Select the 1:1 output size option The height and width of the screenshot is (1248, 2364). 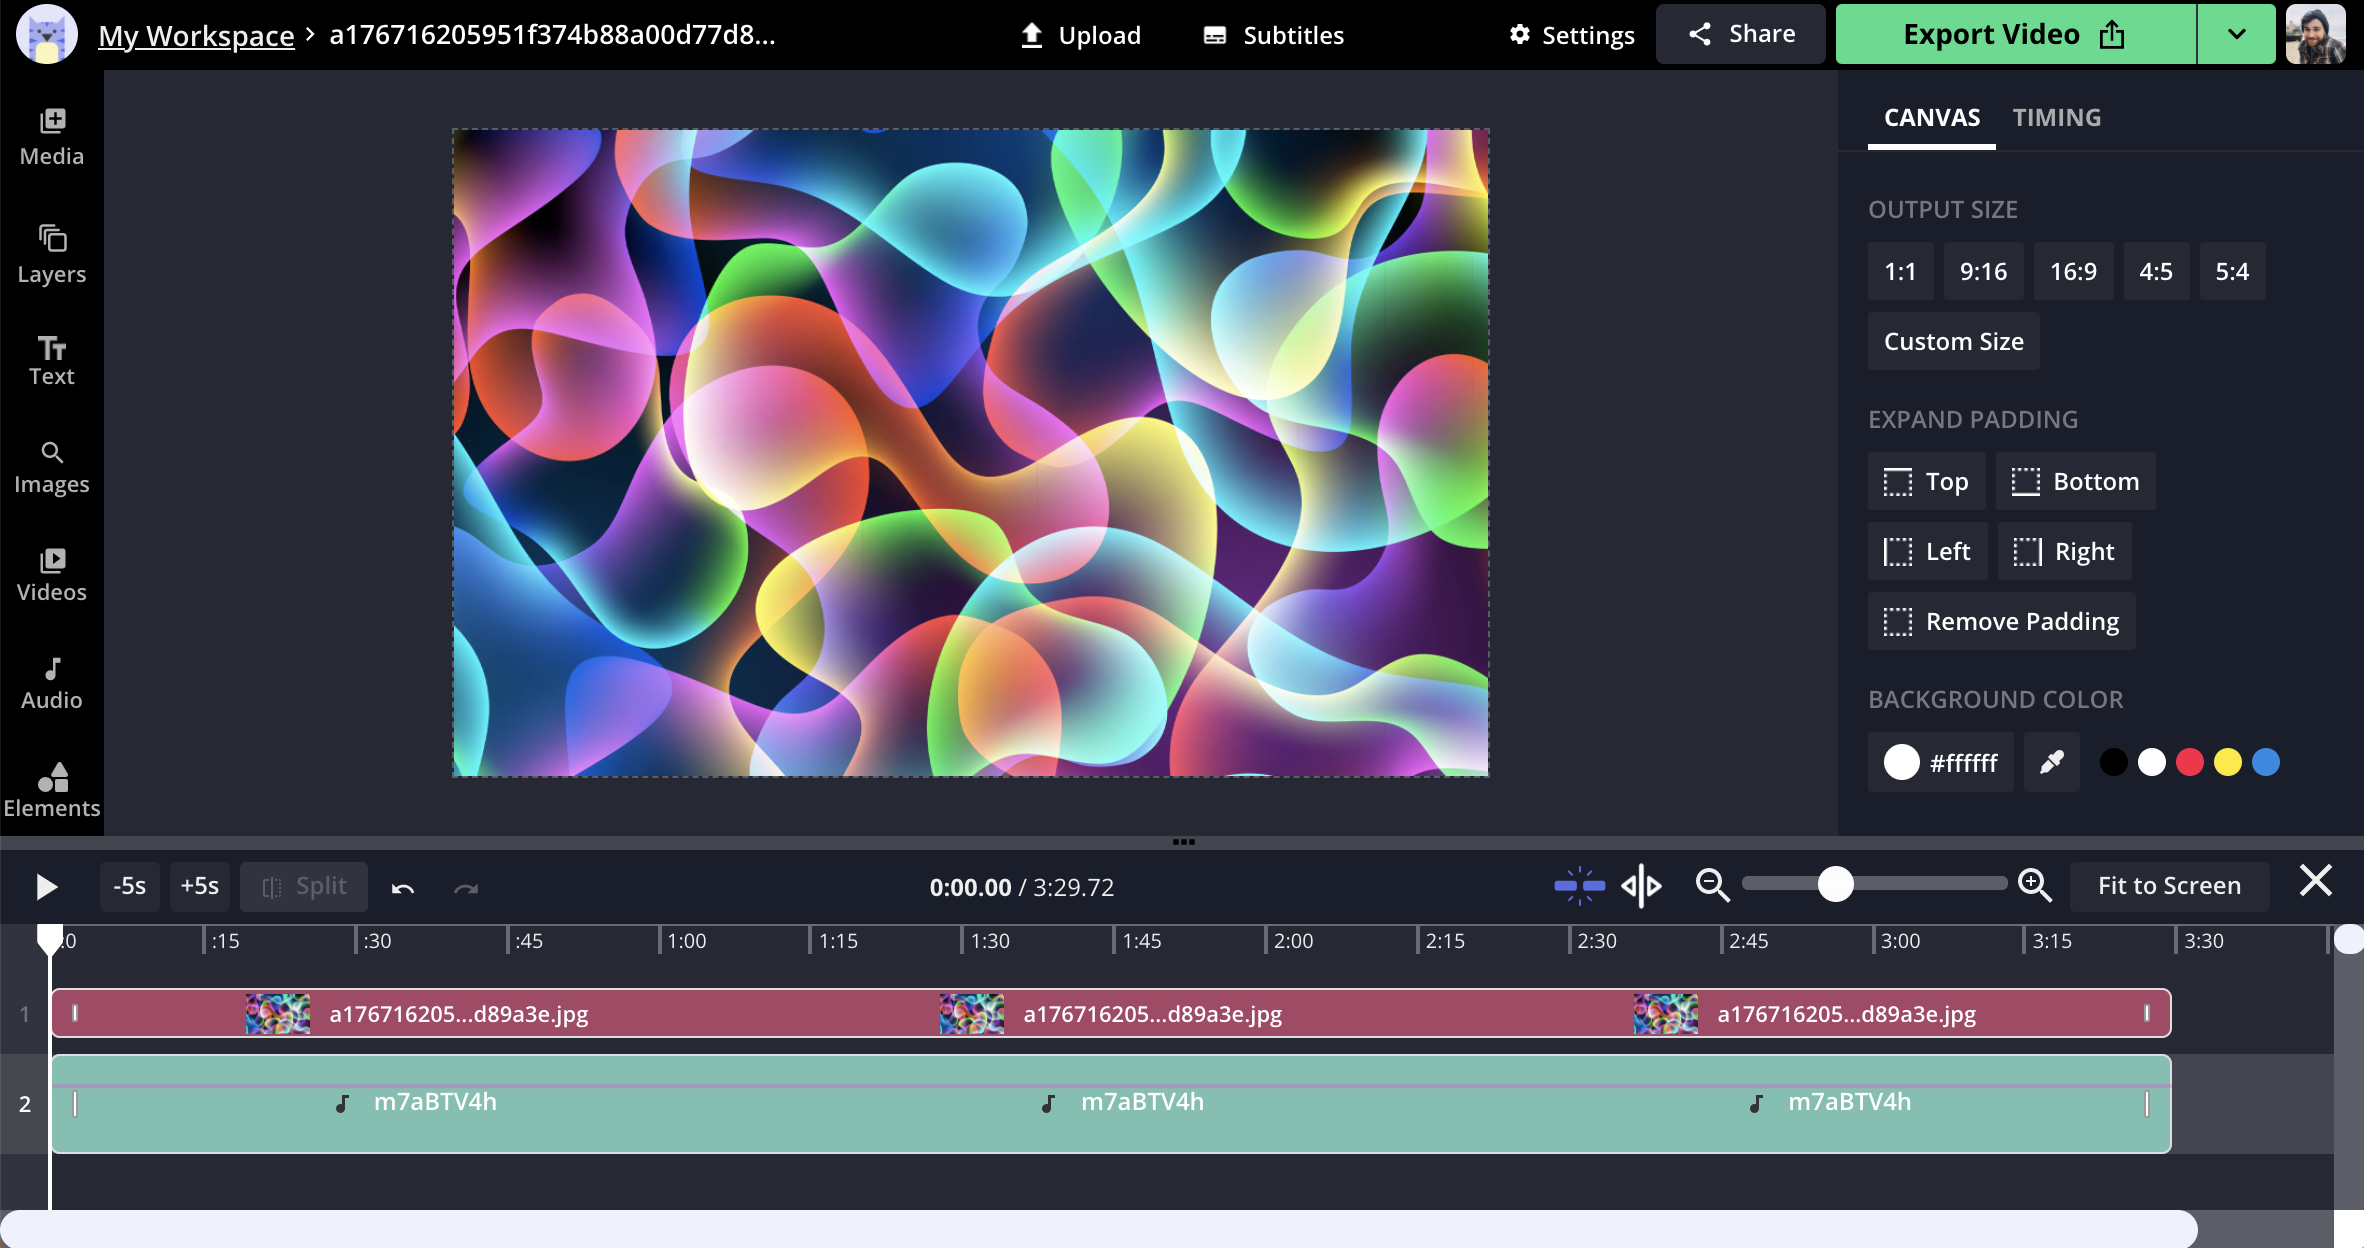(x=1900, y=272)
